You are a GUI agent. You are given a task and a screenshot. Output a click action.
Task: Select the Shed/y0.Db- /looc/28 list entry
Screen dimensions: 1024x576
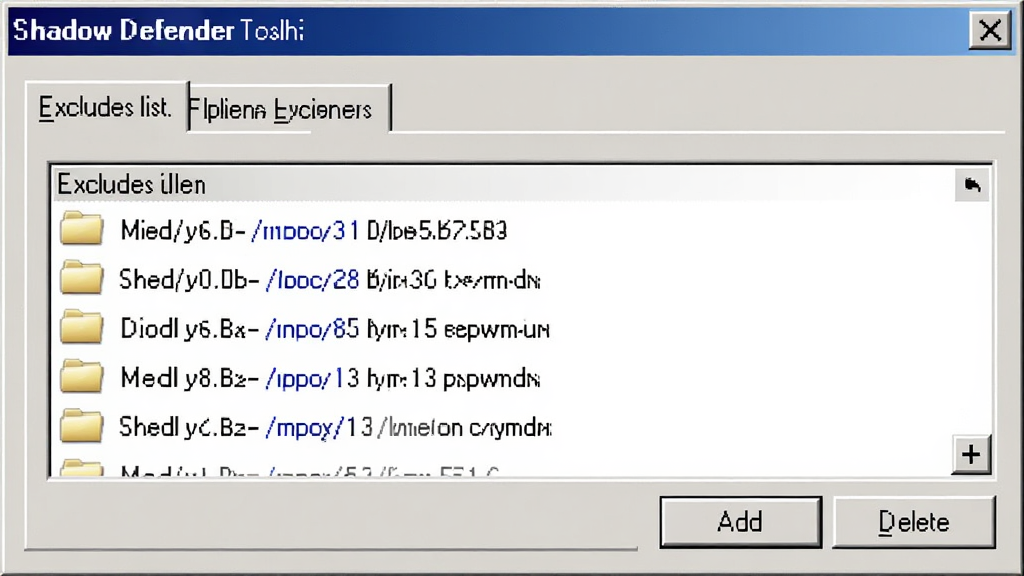click(x=521, y=280)
